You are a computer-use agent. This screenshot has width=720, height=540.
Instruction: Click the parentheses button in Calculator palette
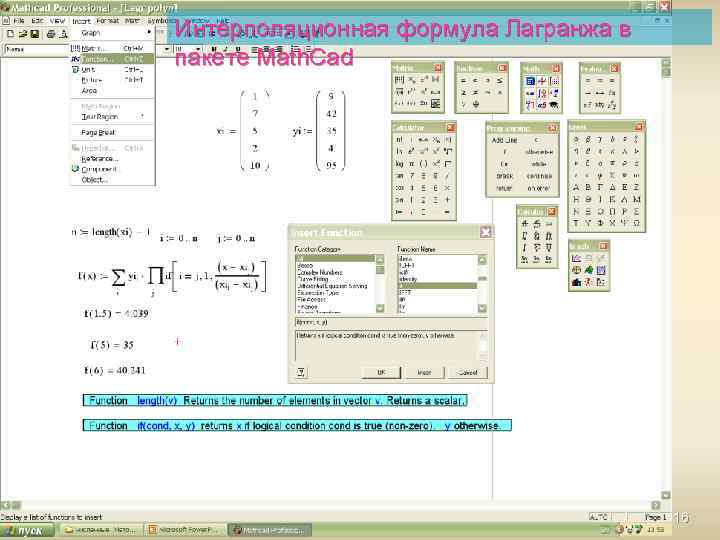[x=423, y=163]
